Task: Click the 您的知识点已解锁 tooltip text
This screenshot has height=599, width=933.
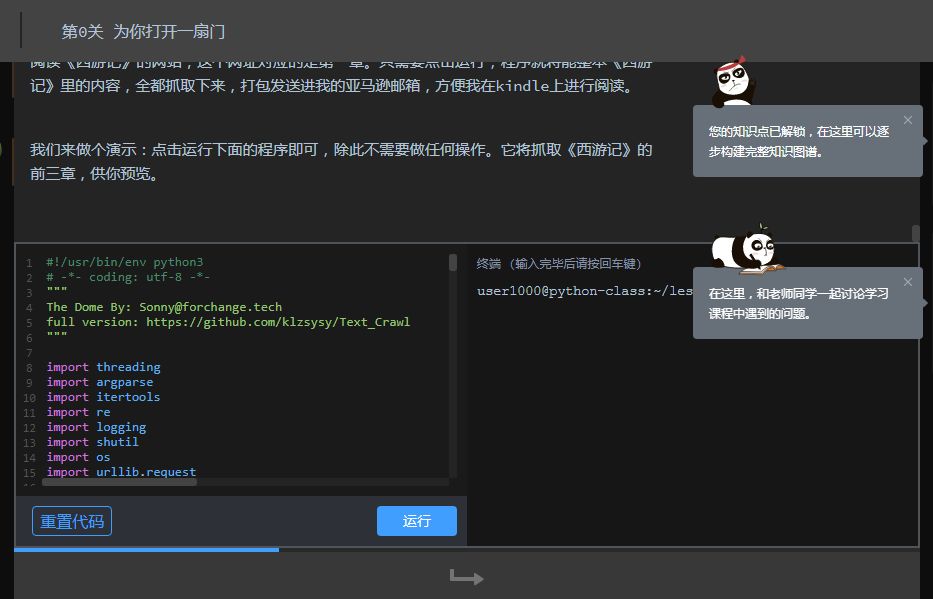Action: (799, 142)
